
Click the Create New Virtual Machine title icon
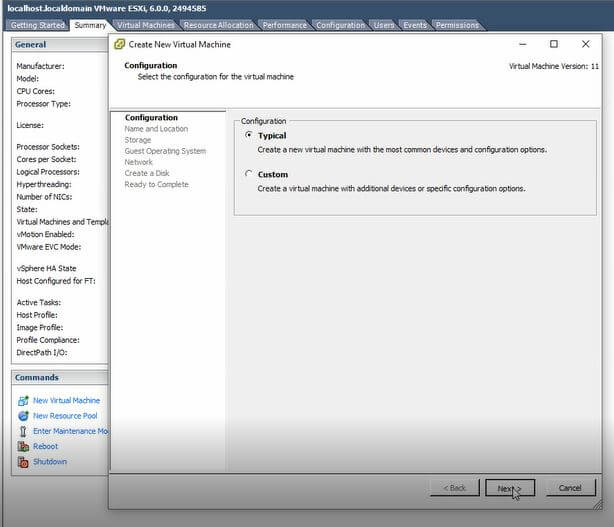pos(119,44)
